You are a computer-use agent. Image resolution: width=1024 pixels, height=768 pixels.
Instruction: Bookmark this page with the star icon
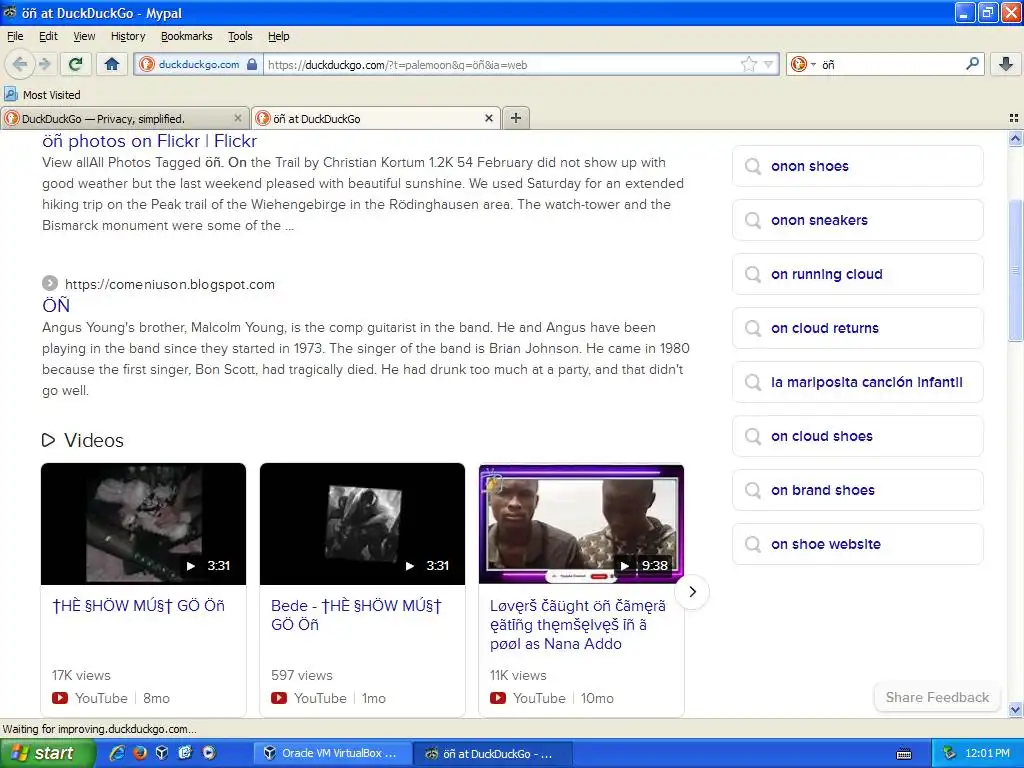point(748,64)
